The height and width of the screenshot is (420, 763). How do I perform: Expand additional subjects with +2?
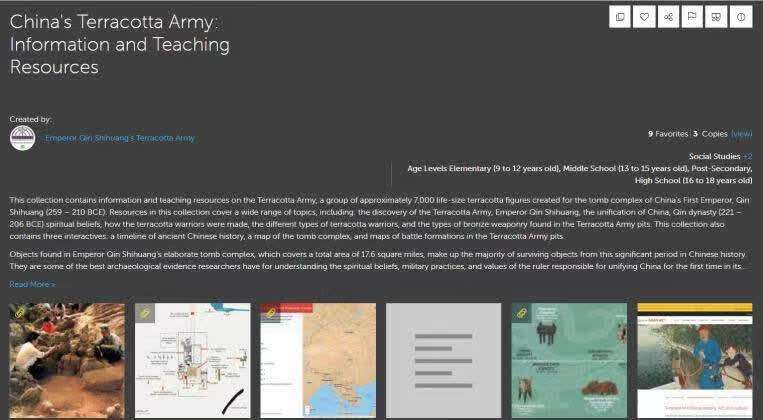(x=747, y=156)
